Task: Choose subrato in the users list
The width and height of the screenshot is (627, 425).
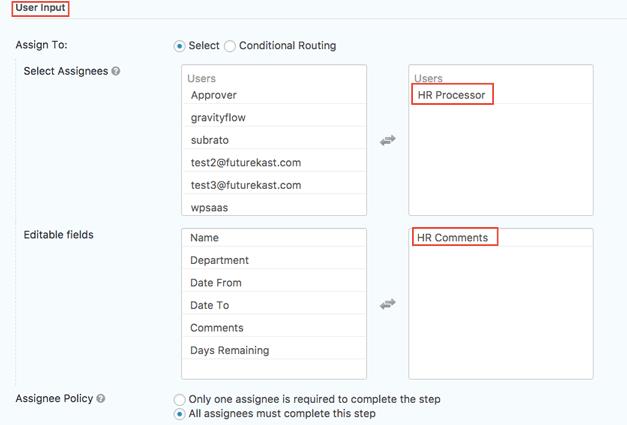Action: tap(210, 140)
